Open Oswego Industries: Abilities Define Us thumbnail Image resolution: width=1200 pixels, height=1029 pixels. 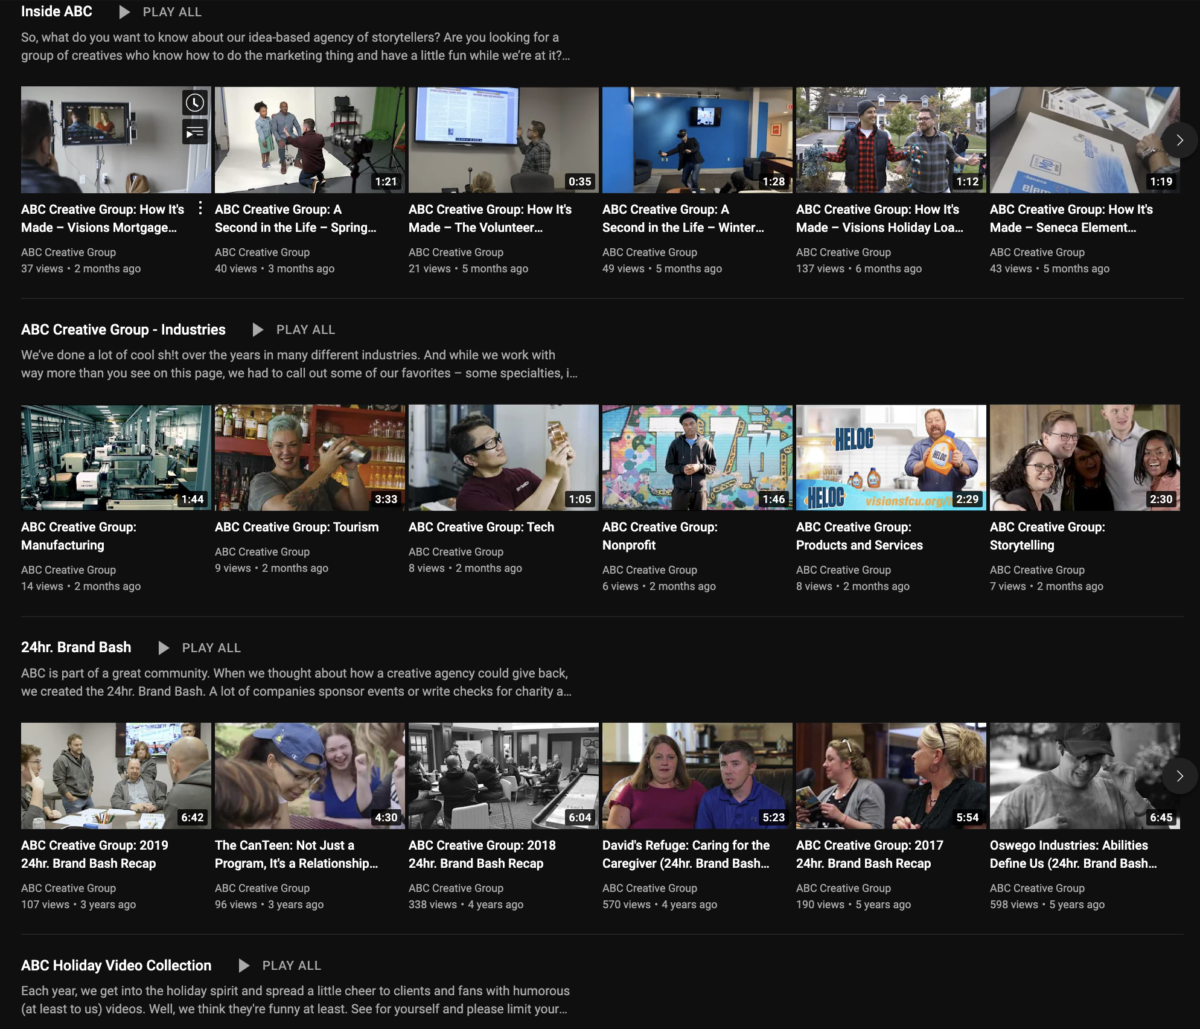(1084, 776)
